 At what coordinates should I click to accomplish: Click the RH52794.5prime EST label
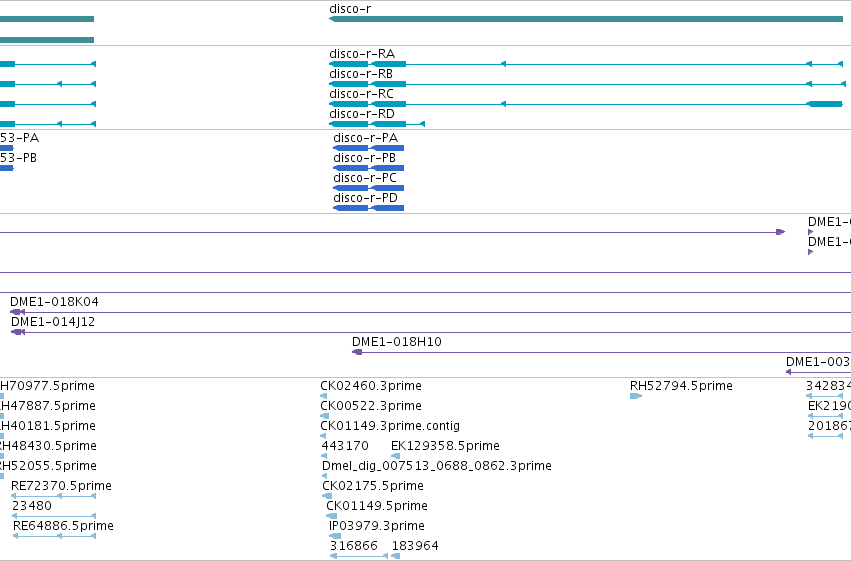pyautogui.click(x=682, y=386)
